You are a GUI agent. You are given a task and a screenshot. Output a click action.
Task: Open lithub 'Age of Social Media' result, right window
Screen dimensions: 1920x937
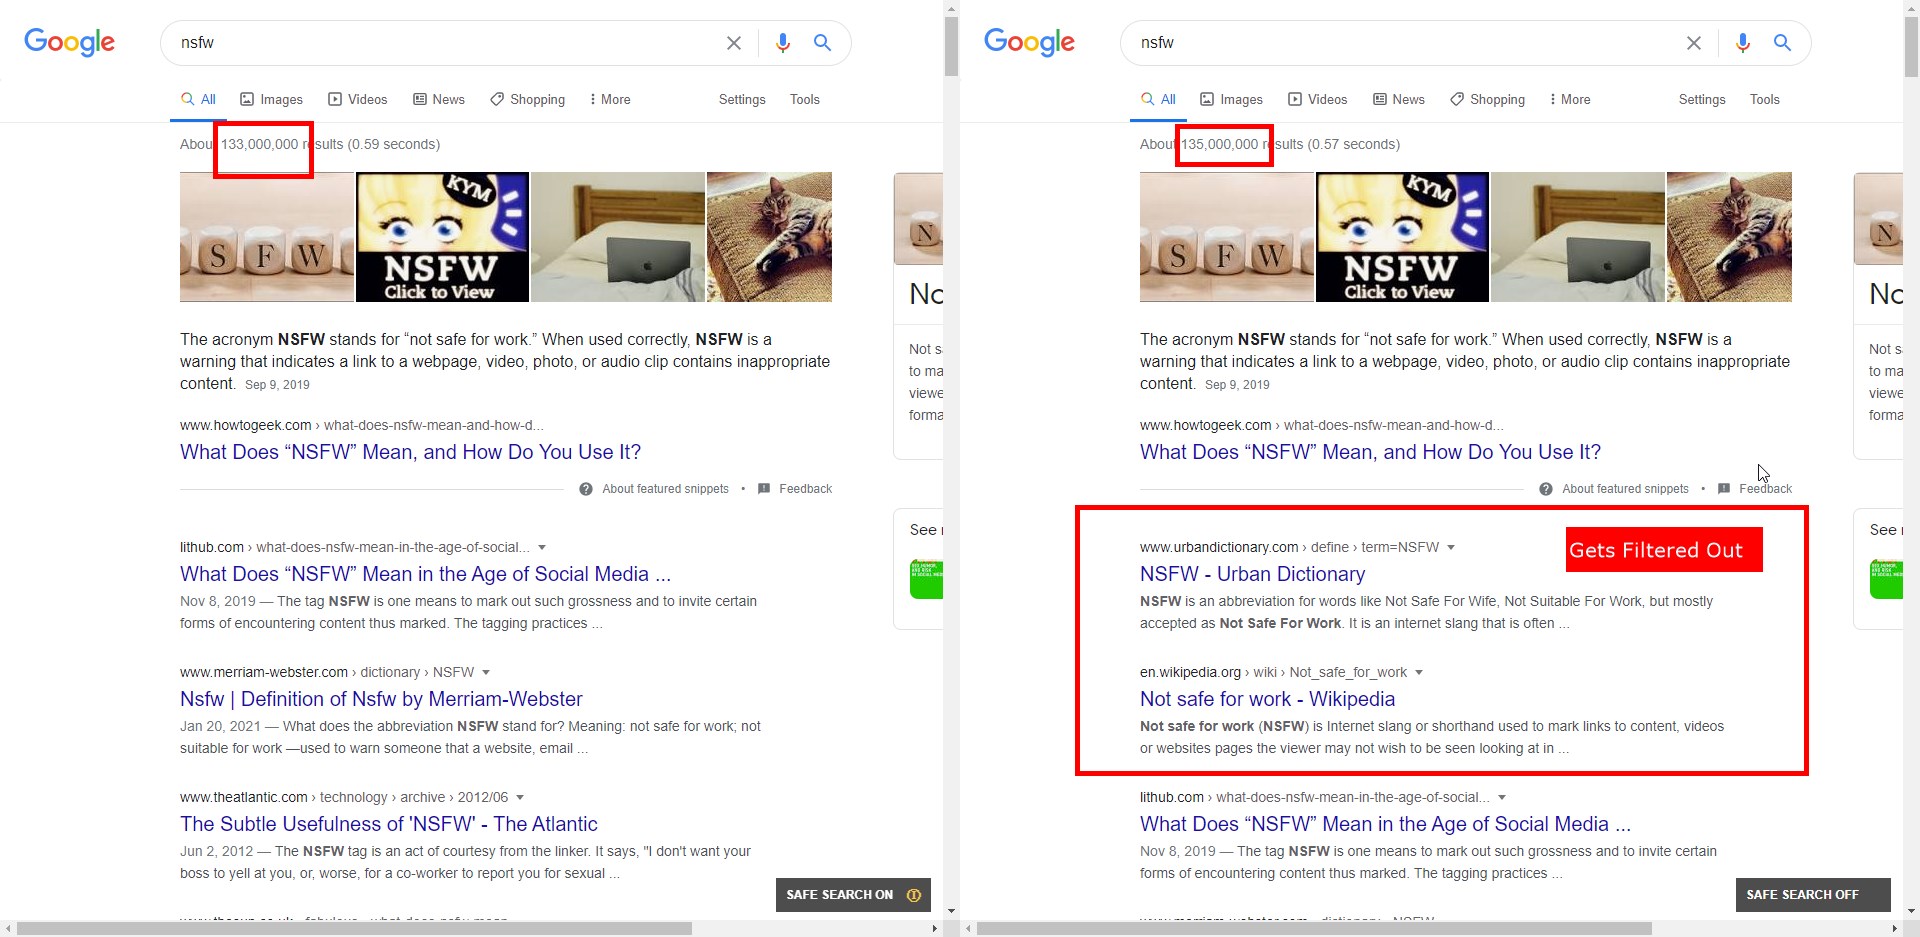point(1385,824)
